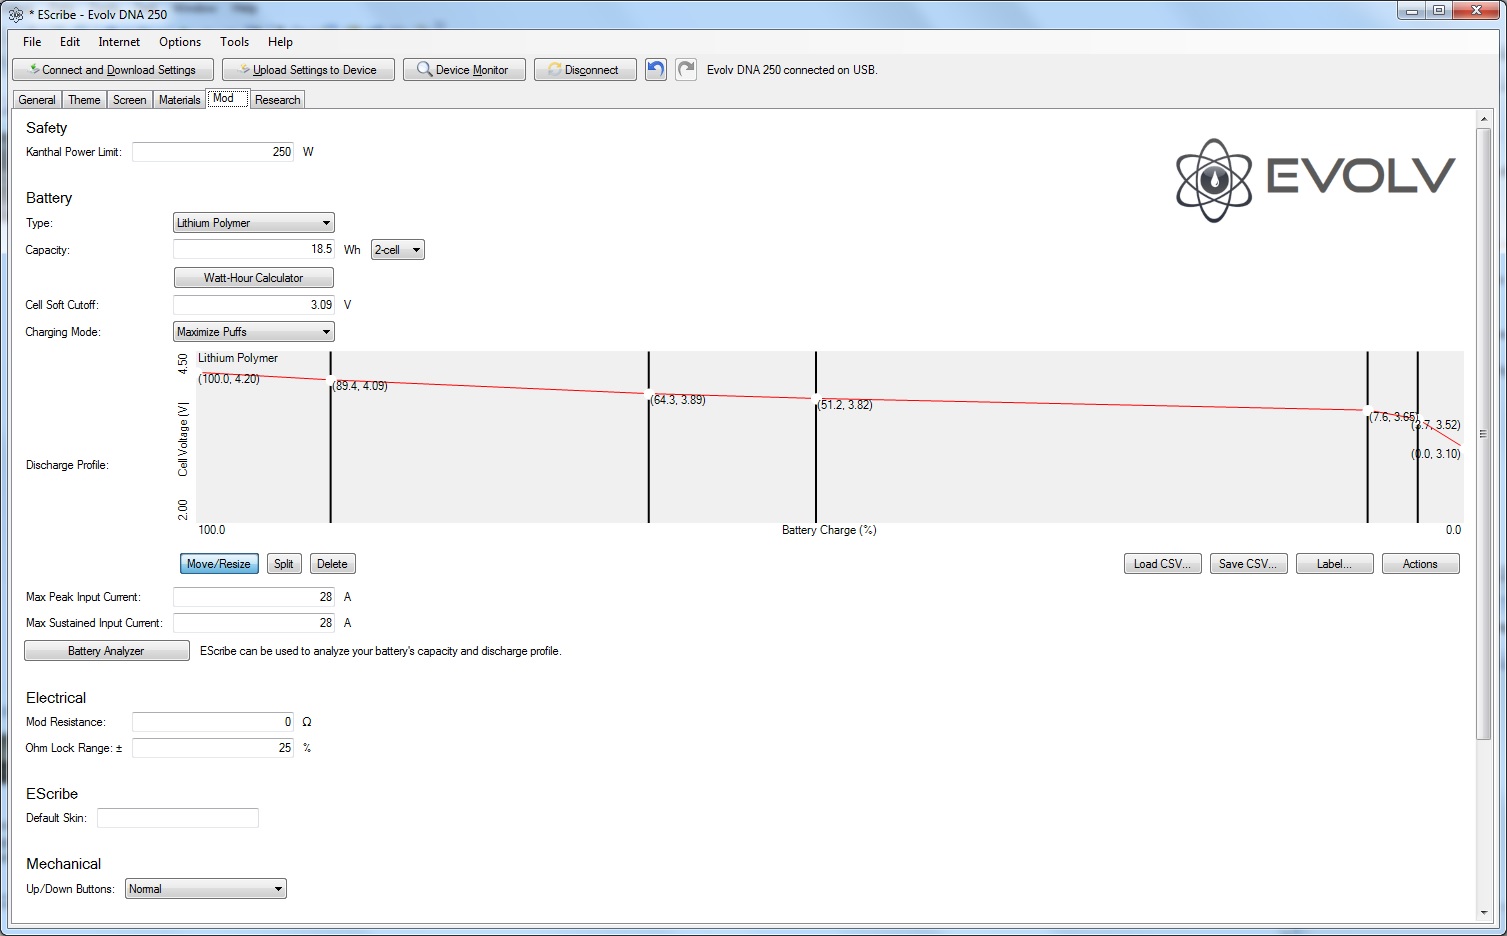This screenshot has height=936, width=1507.
Task: Disconnect from the DNA 250 device
Action: (585, 70)
